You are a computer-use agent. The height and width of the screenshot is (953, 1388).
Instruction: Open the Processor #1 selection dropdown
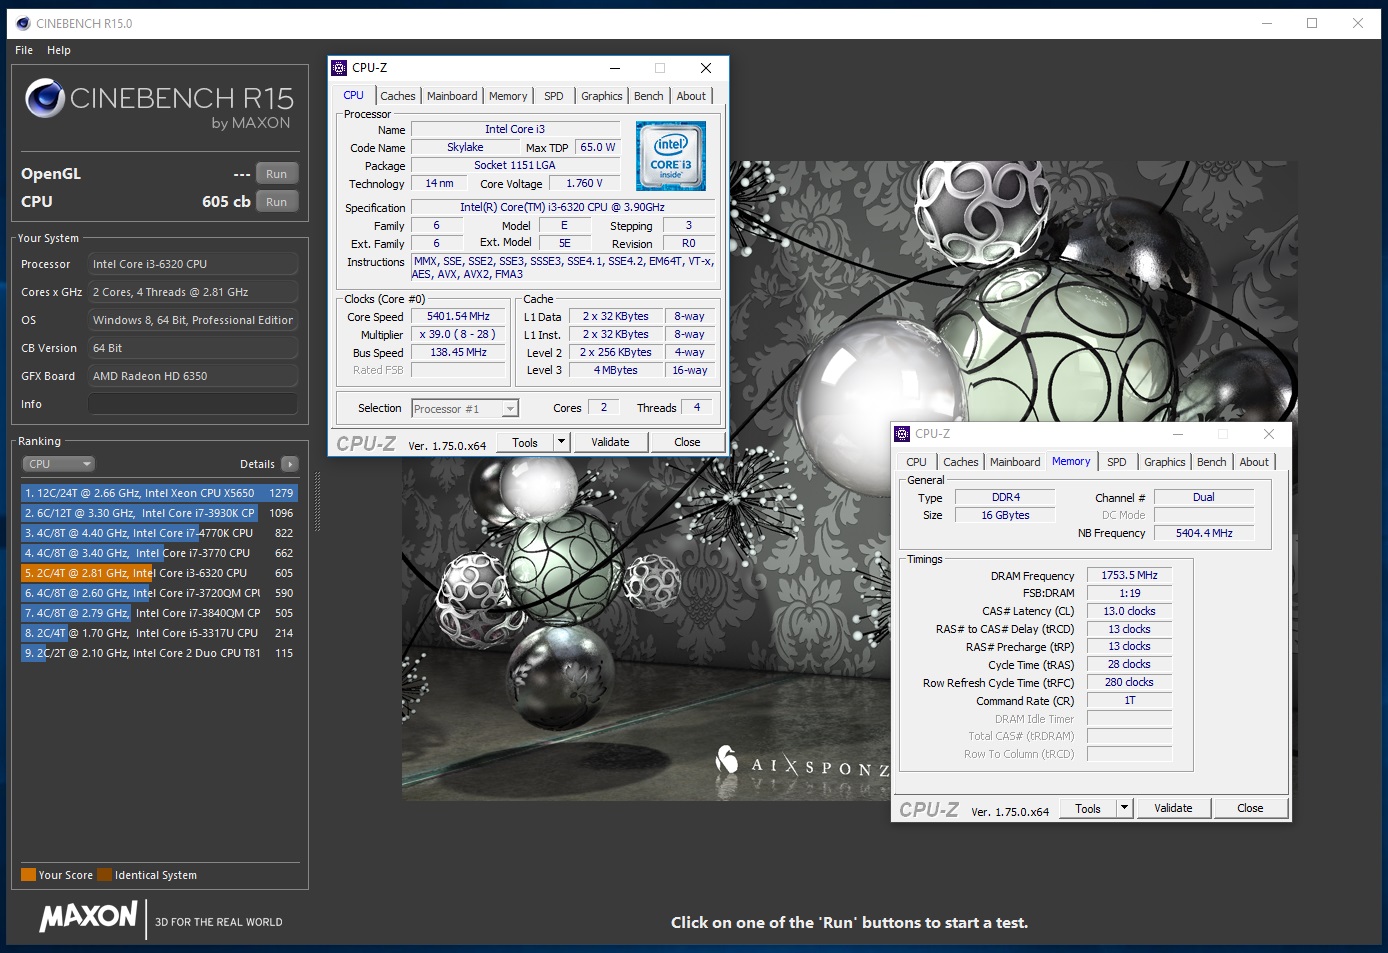pos(465,408)
